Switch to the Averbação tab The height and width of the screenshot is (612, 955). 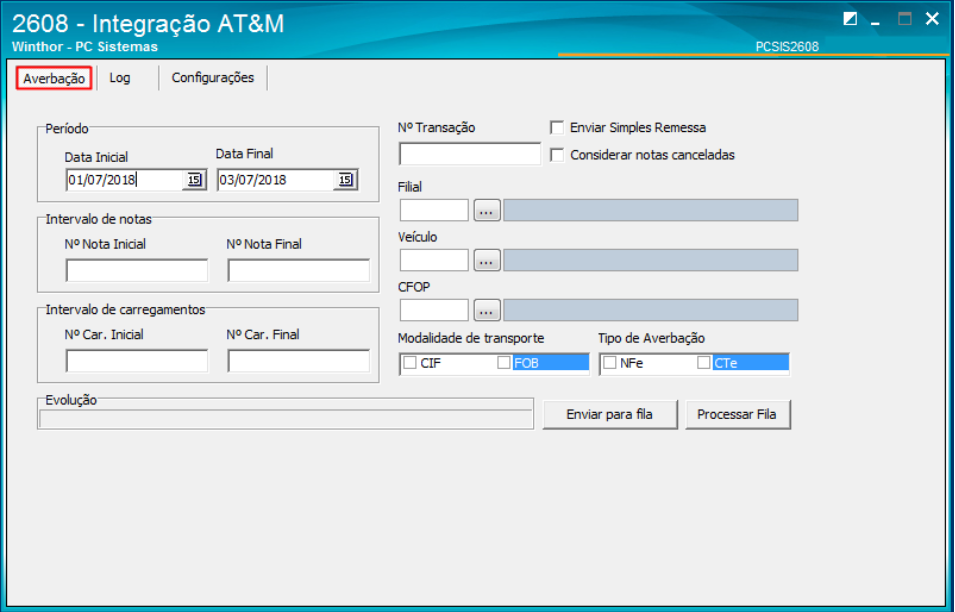pos(54,78)
